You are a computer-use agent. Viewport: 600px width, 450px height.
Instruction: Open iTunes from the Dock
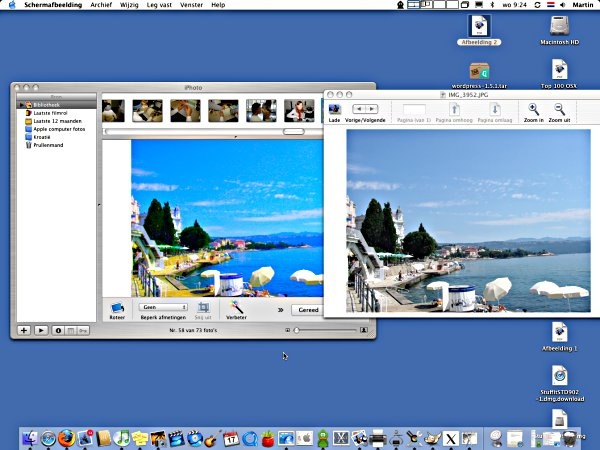[122, 439]
